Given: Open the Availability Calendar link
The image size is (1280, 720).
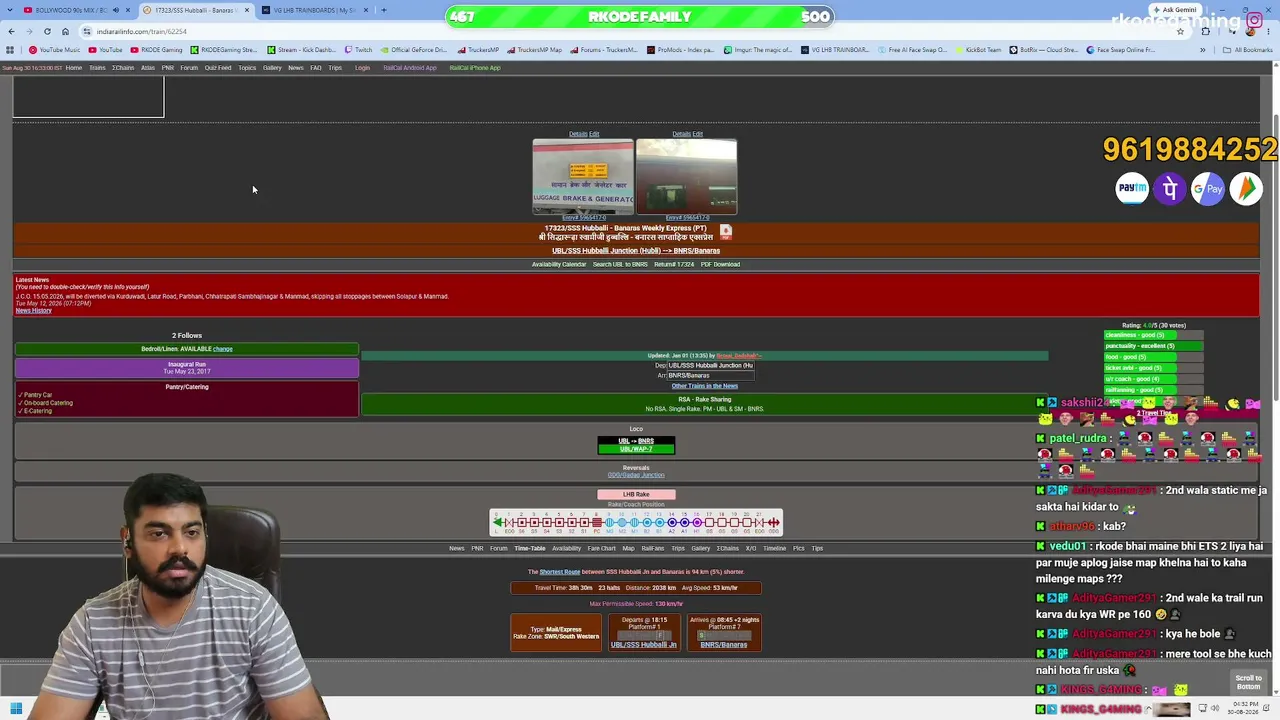Looking at the screenshot, I should tap(559, 264).
